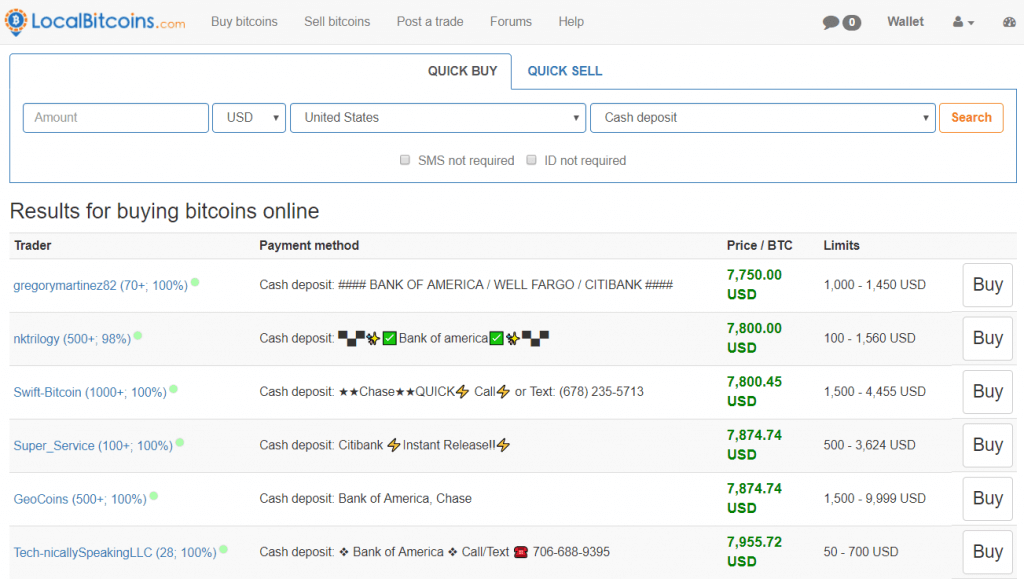The image size is (1024, 579).
Task: Click the Trader column header
Action: (33, 245)
